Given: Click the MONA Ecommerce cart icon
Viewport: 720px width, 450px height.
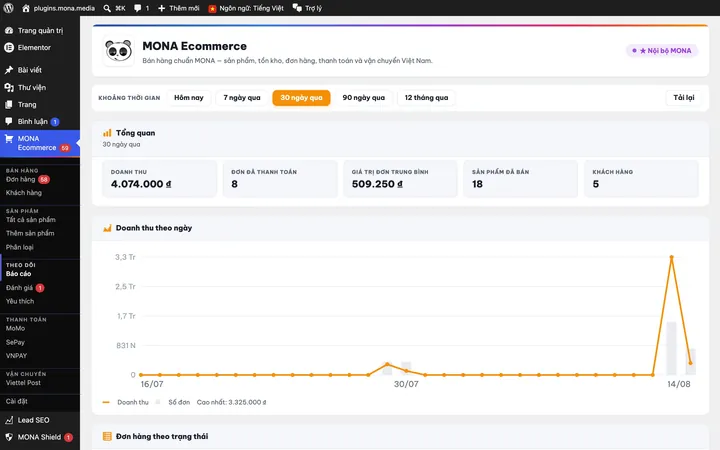Looking at the screenshot, I should 9,138.
